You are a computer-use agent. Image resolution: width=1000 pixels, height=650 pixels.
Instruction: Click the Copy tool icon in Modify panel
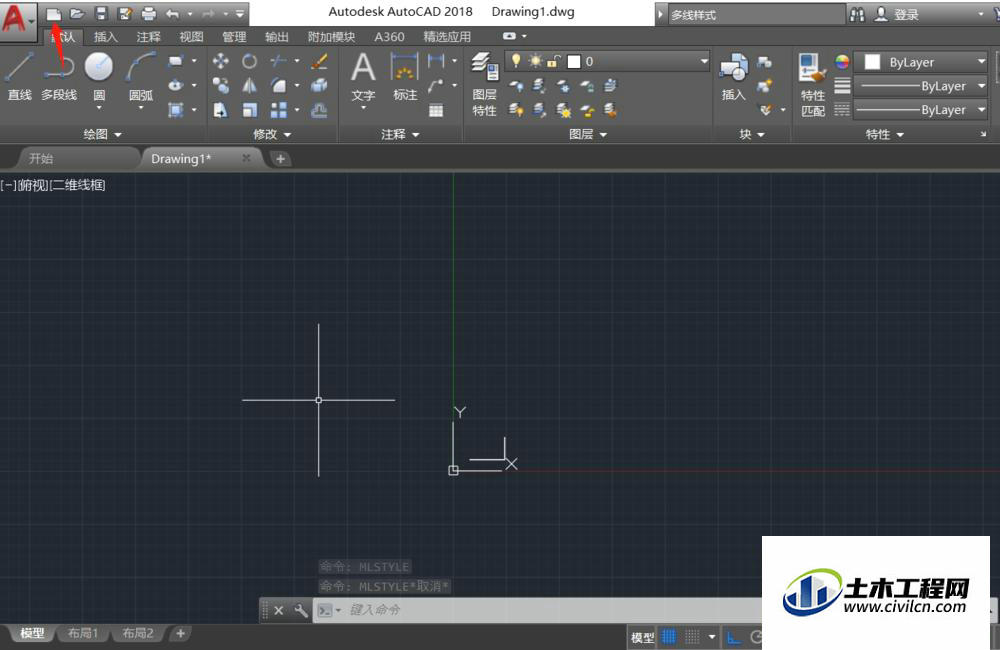[221, 85]
